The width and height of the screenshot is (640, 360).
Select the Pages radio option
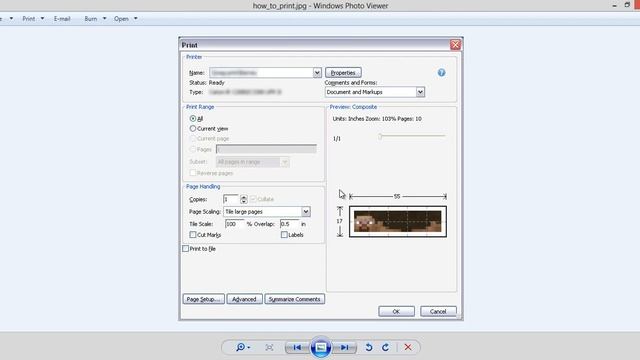[193, 149]
